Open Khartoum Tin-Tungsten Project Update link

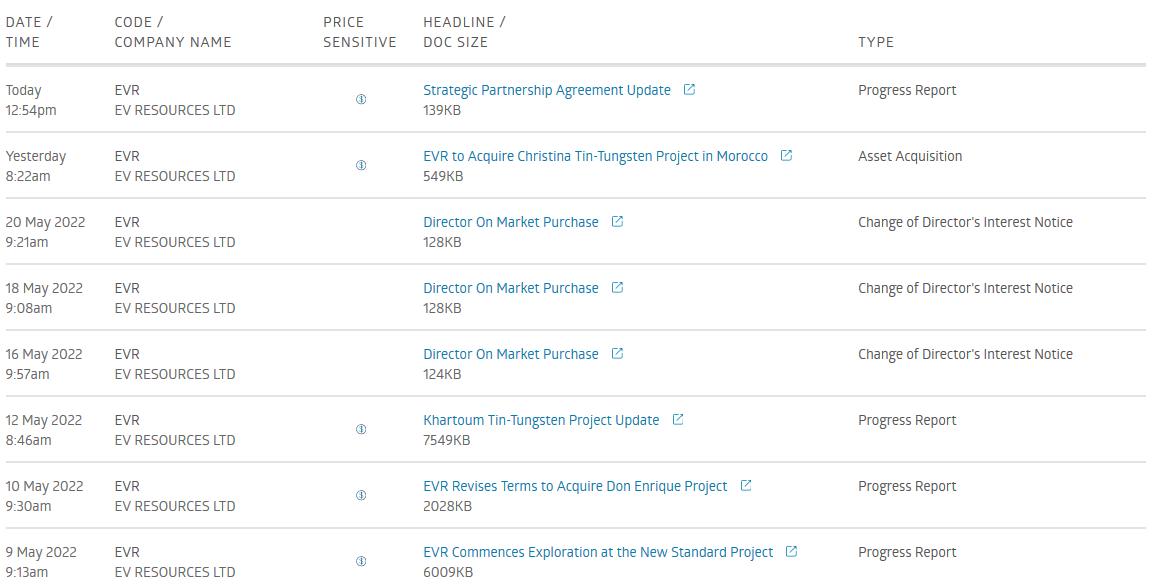[x=541, y=420]
